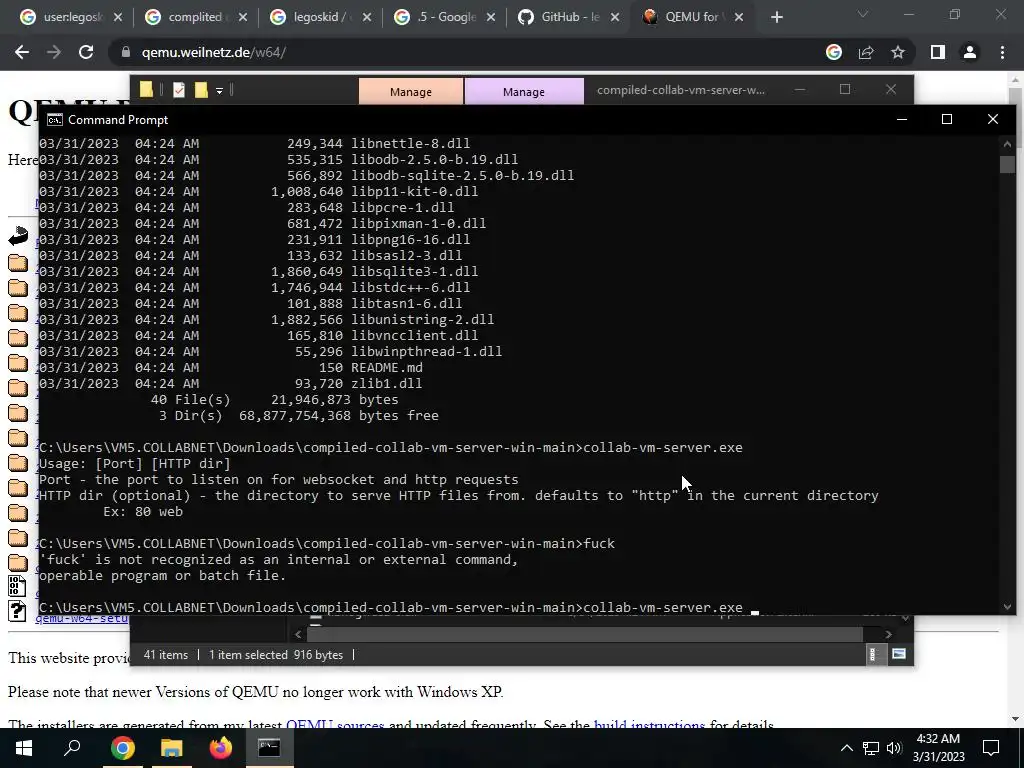This screenshot has height=768, width=1024.
Task: Close the GitHub tab
Action: point(615,17)
